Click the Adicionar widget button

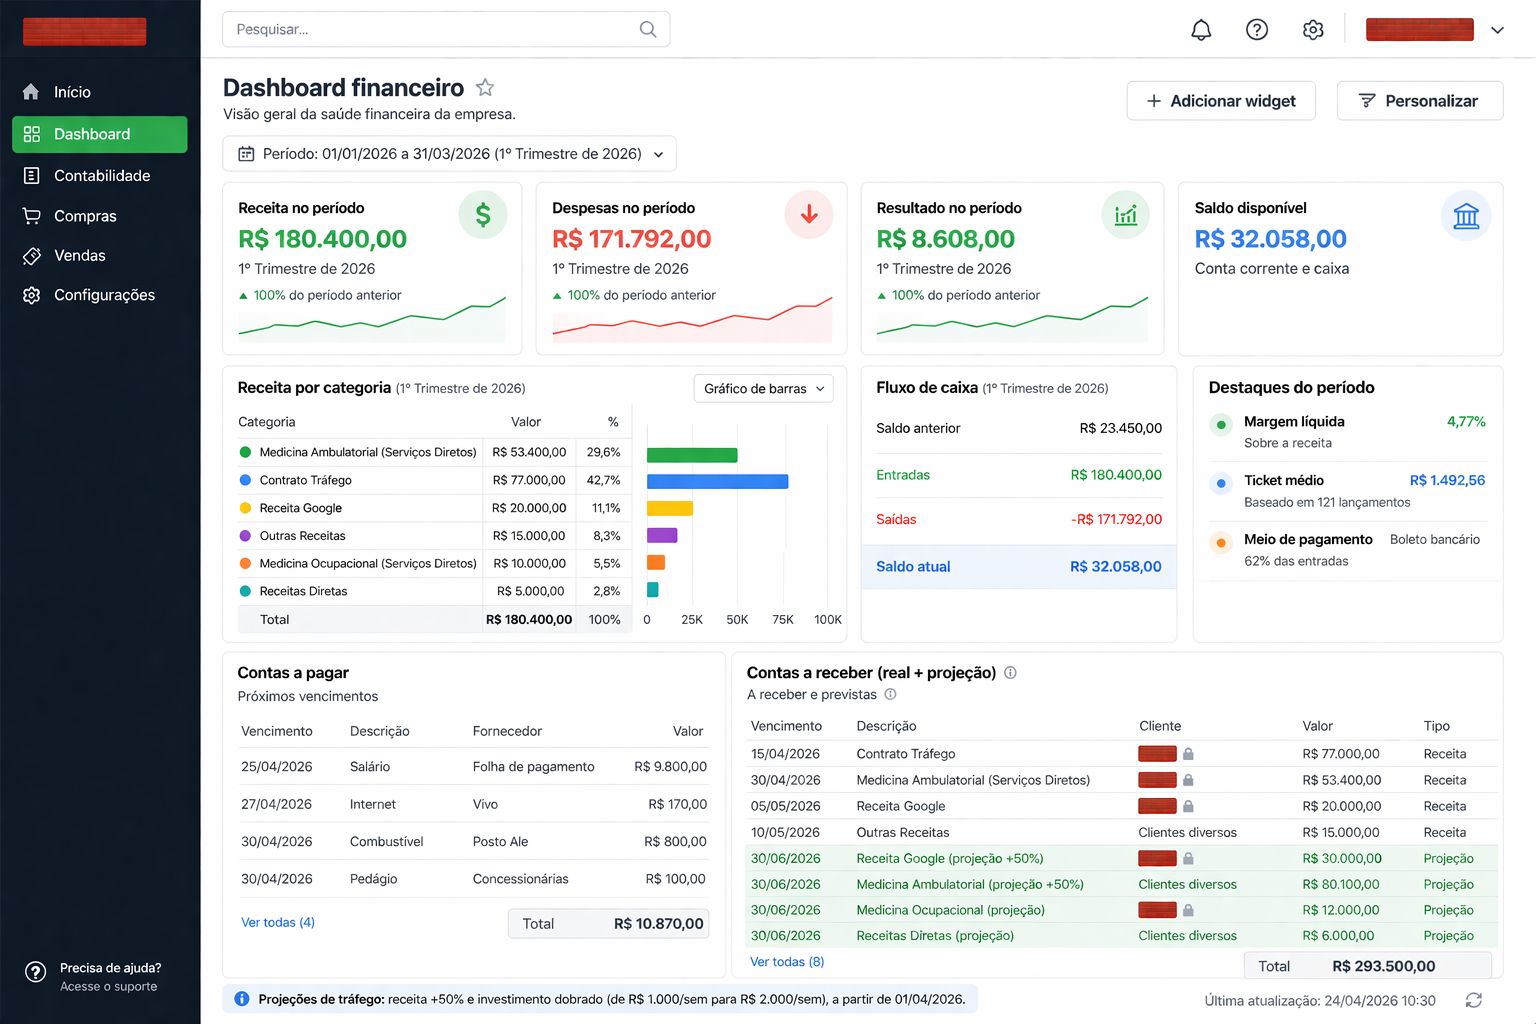point(1220,101)
